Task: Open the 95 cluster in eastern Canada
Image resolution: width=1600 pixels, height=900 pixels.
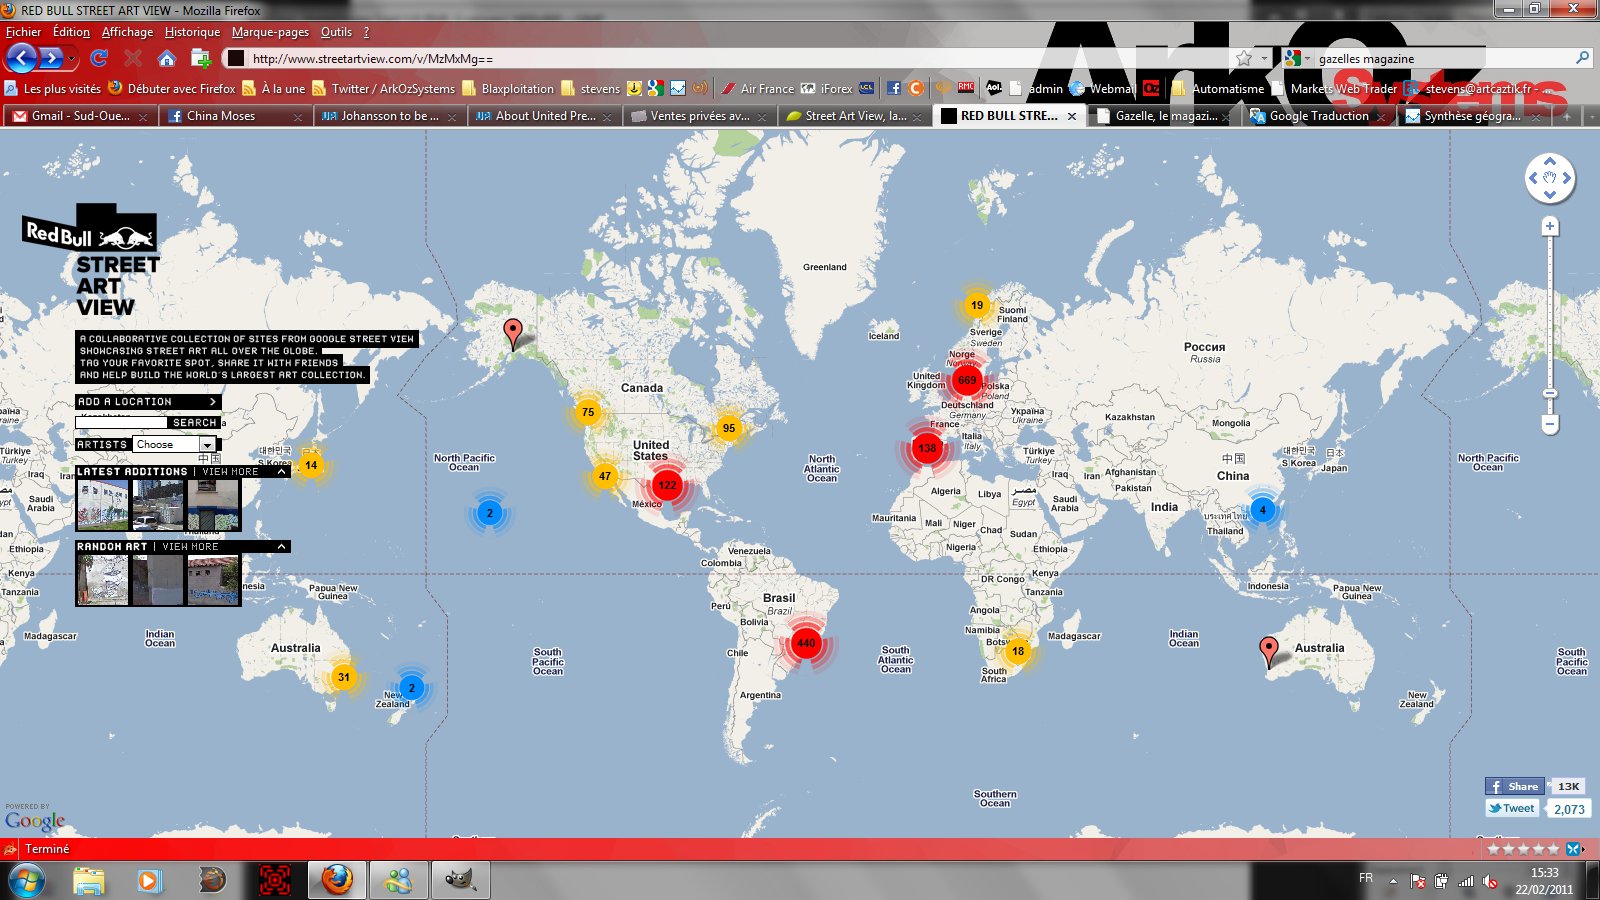Action: pyautogui.click(x=729, y=428)
